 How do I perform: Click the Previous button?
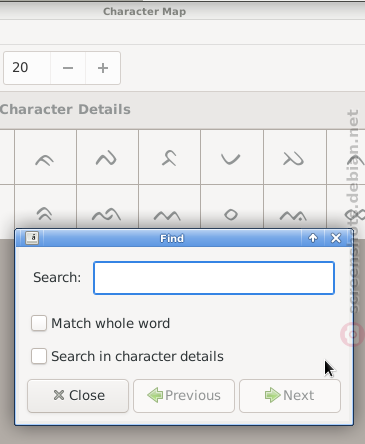184,396
